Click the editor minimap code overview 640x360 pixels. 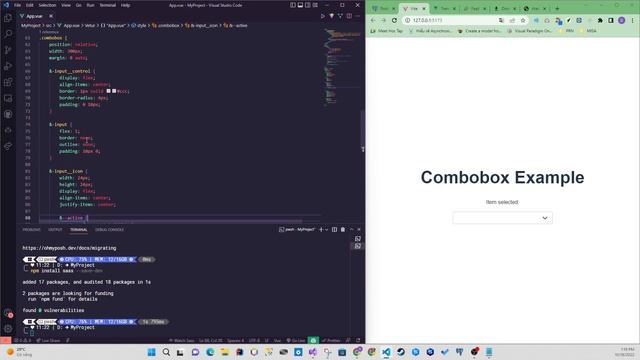click(341, 67)
